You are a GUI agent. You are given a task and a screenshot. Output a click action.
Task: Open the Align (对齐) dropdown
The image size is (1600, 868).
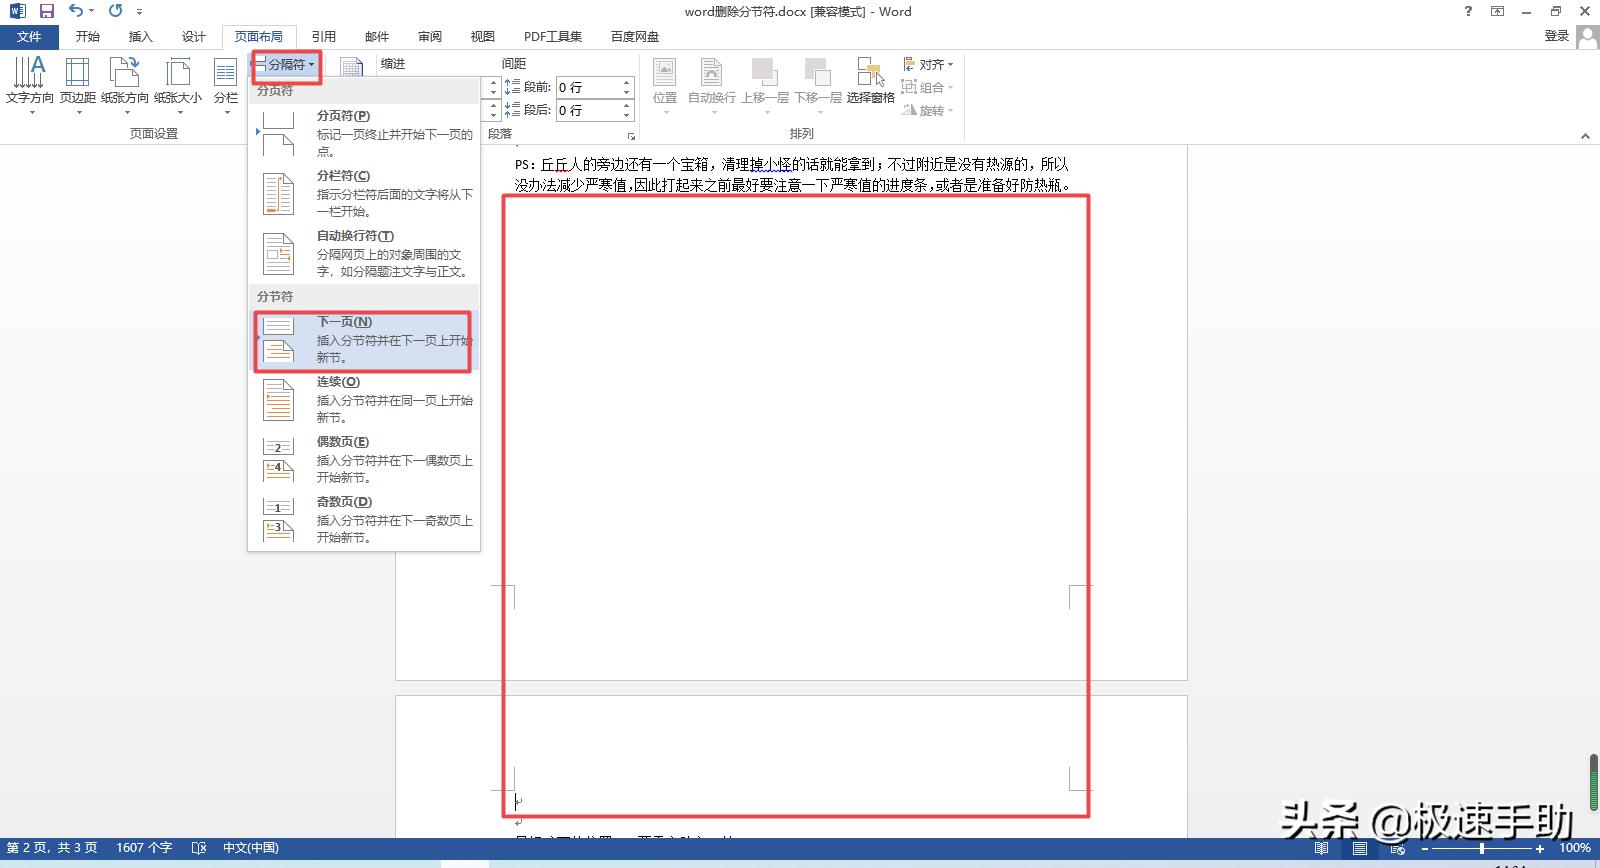[x=929, y=64]
